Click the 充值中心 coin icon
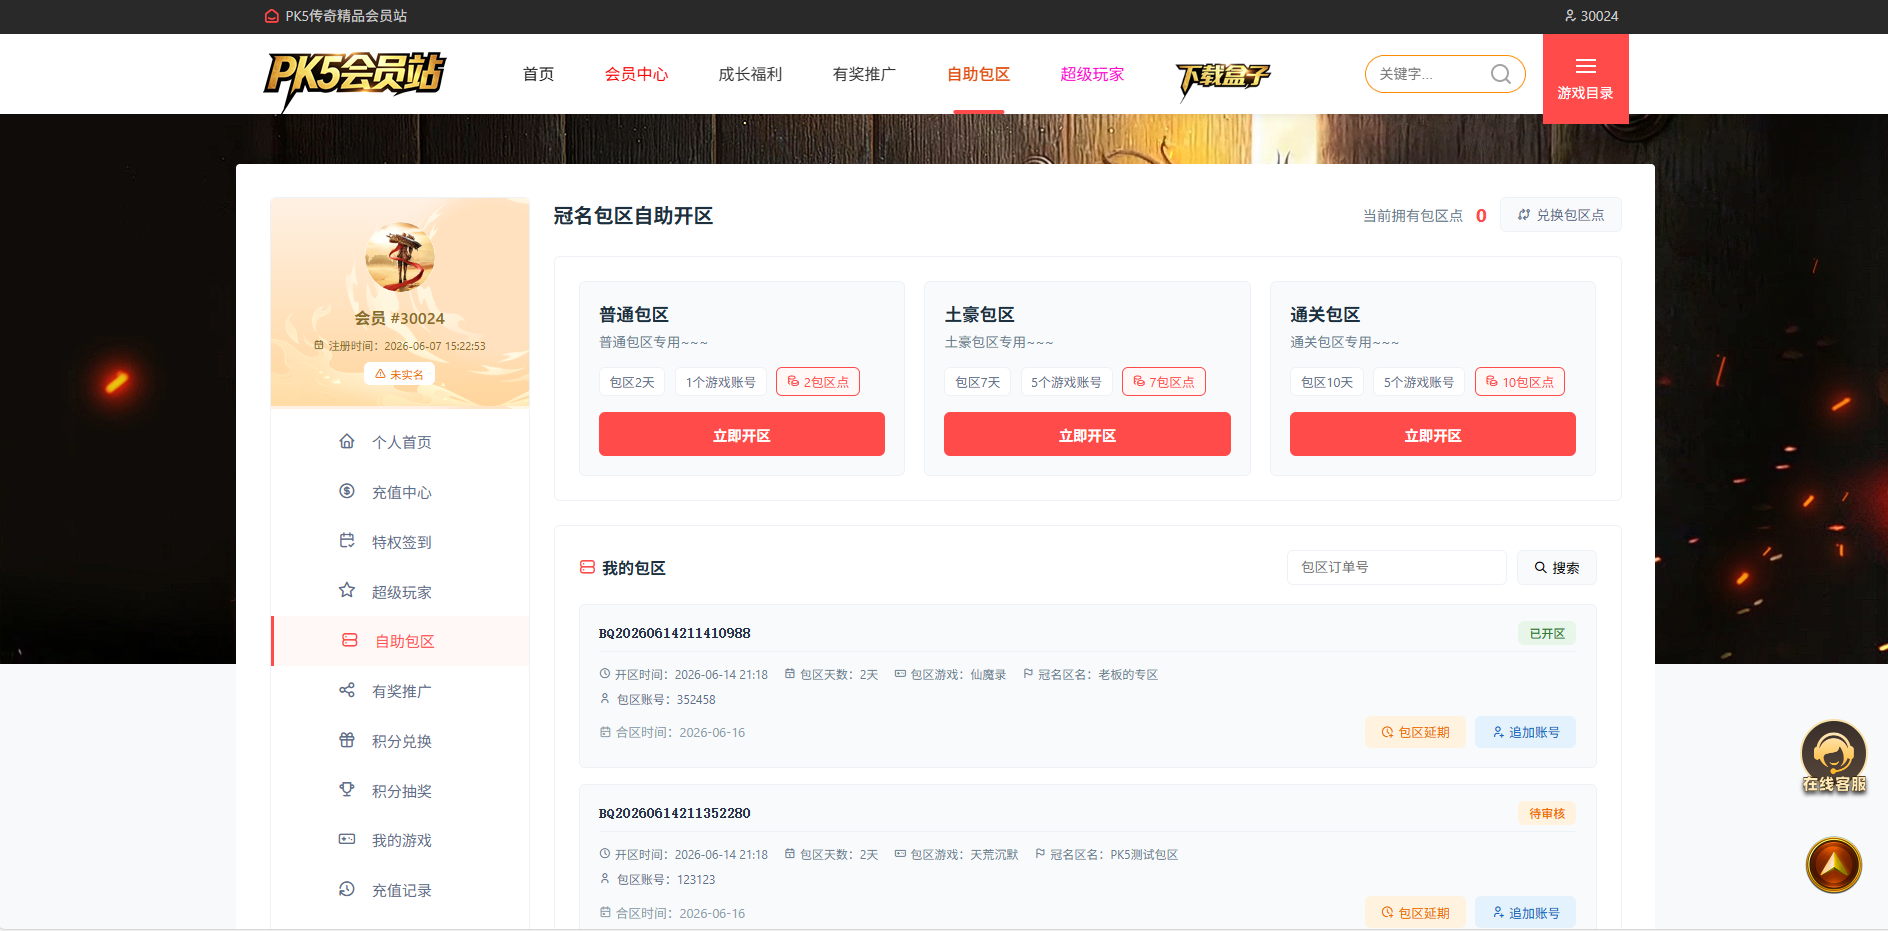 pos(347,491)
